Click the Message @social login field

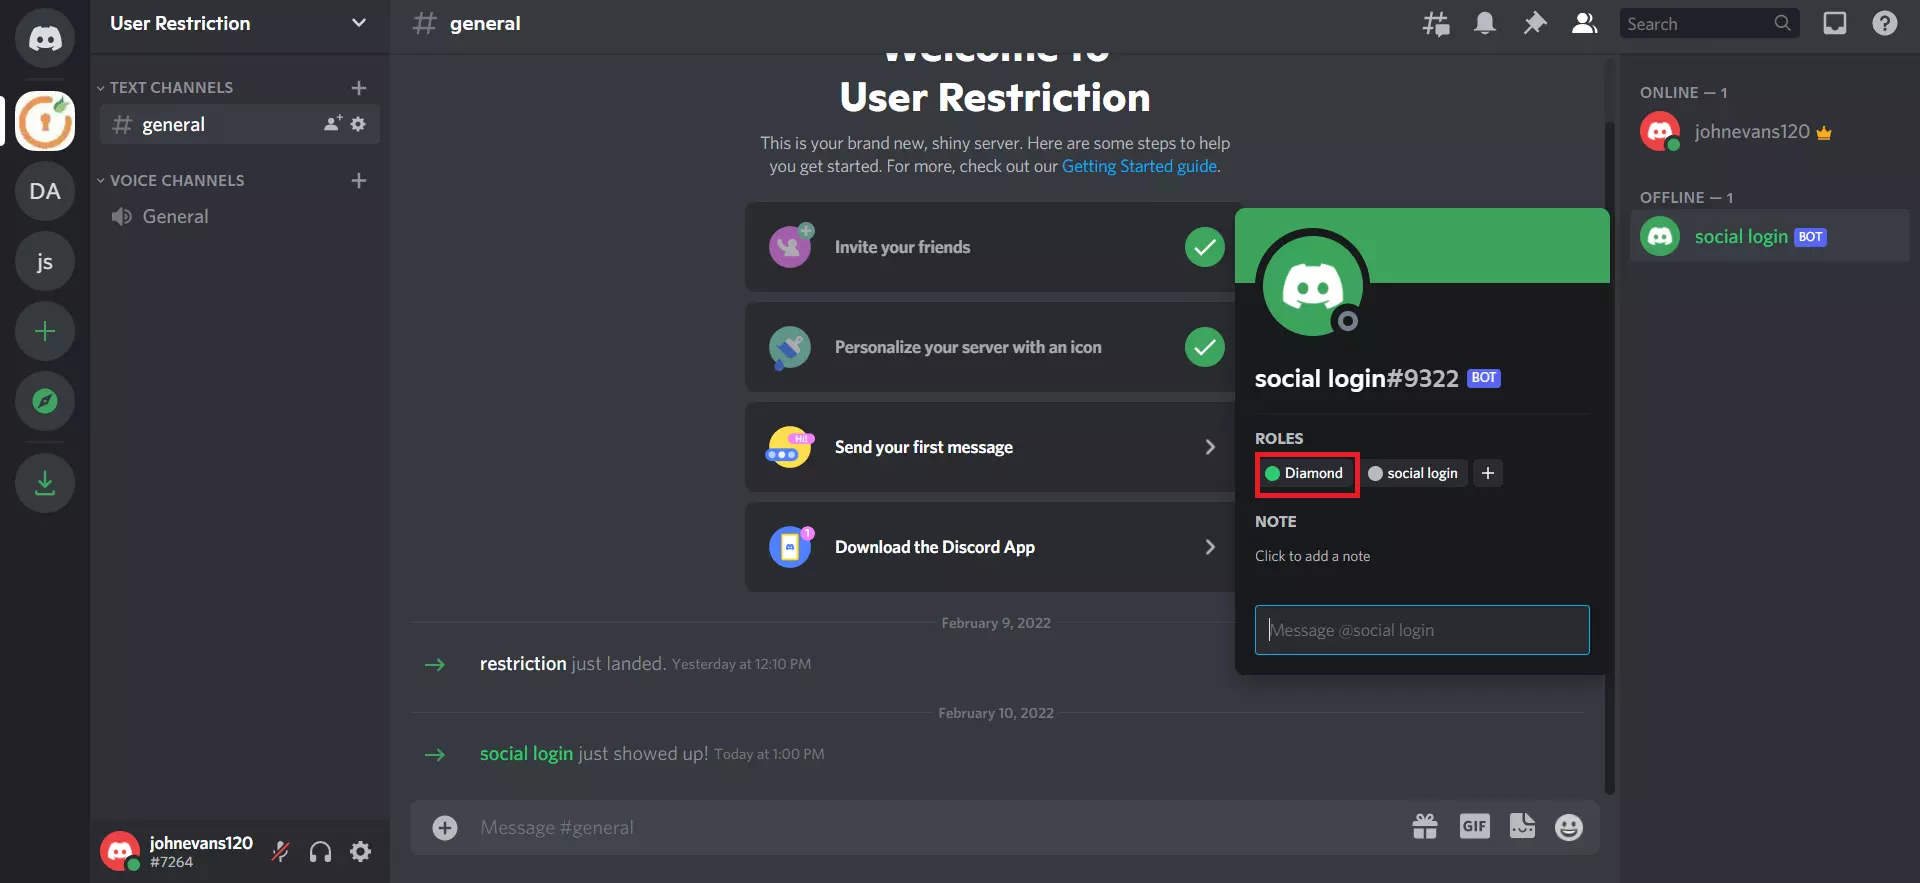tap(1421, 630)
